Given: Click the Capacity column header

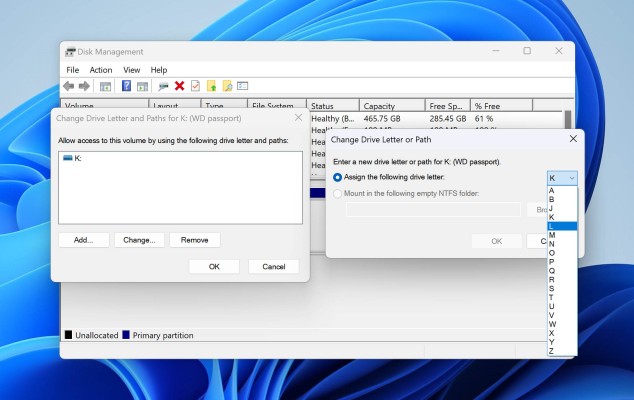Looking at the screenshot, I should pyautogui.click(x=392, y=106).
